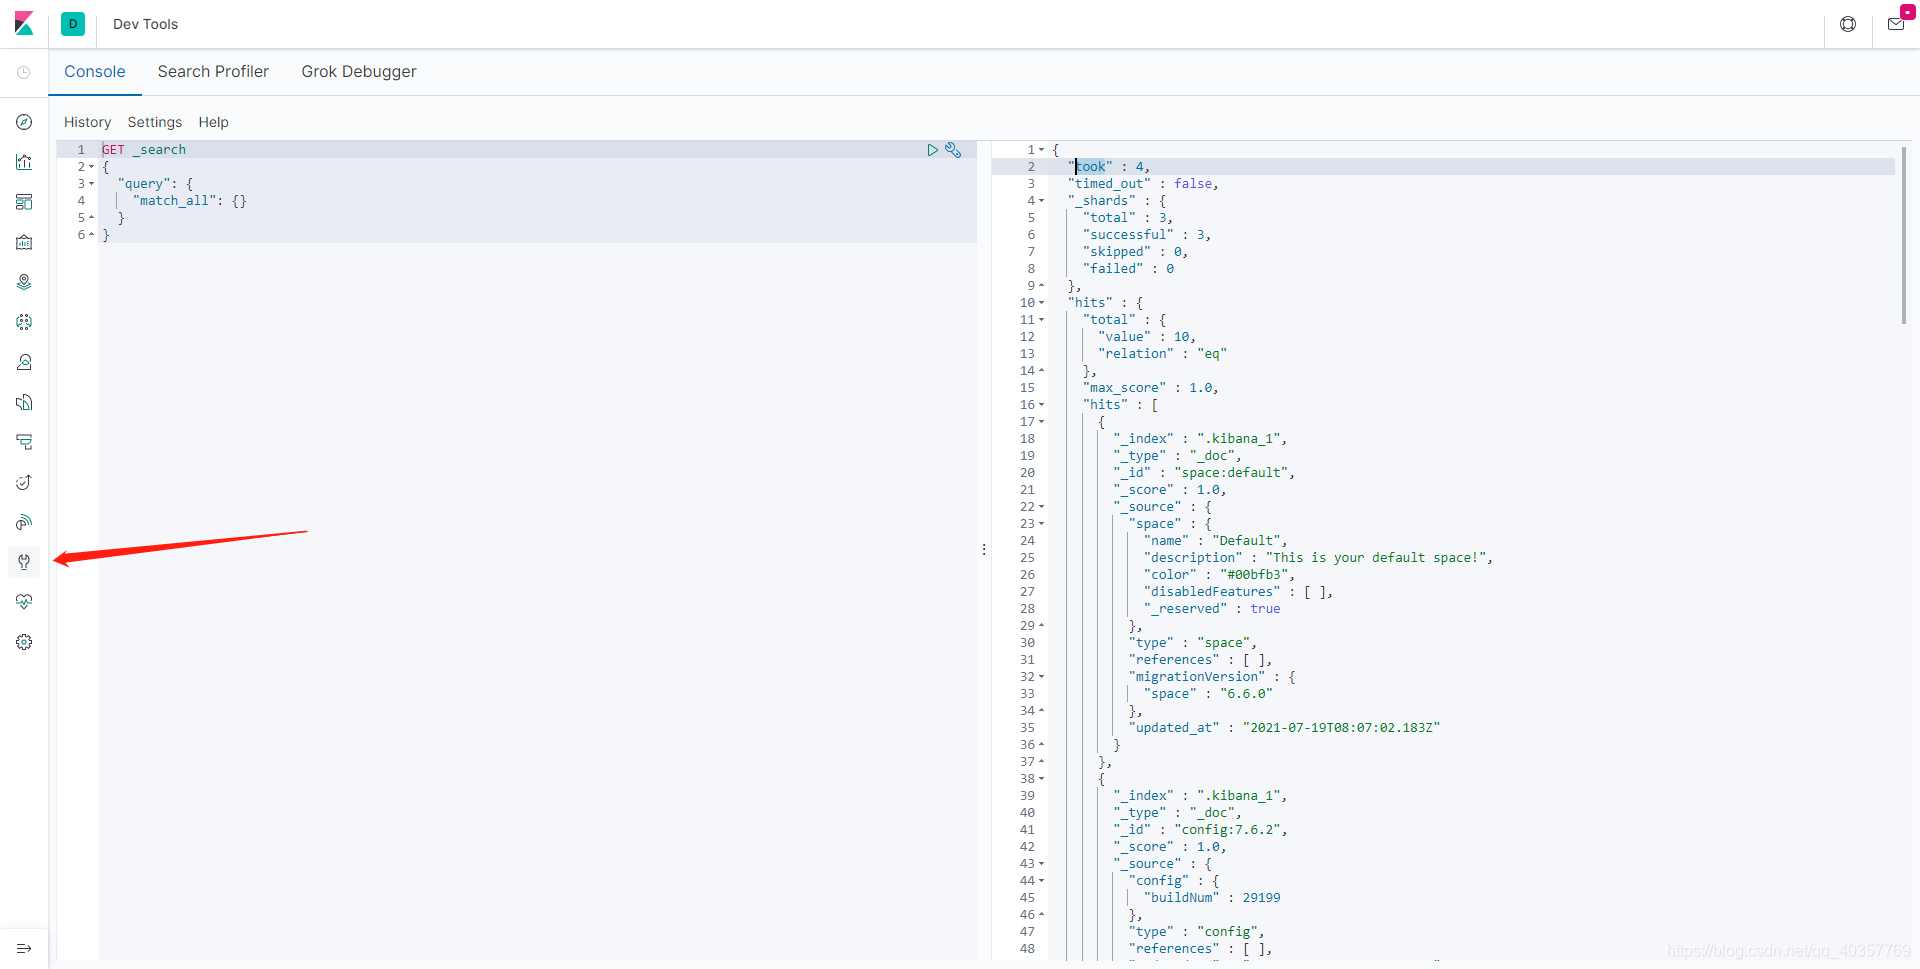Expand the side navigation menu
Screen dimensions: 1920x969
point(24,948)
